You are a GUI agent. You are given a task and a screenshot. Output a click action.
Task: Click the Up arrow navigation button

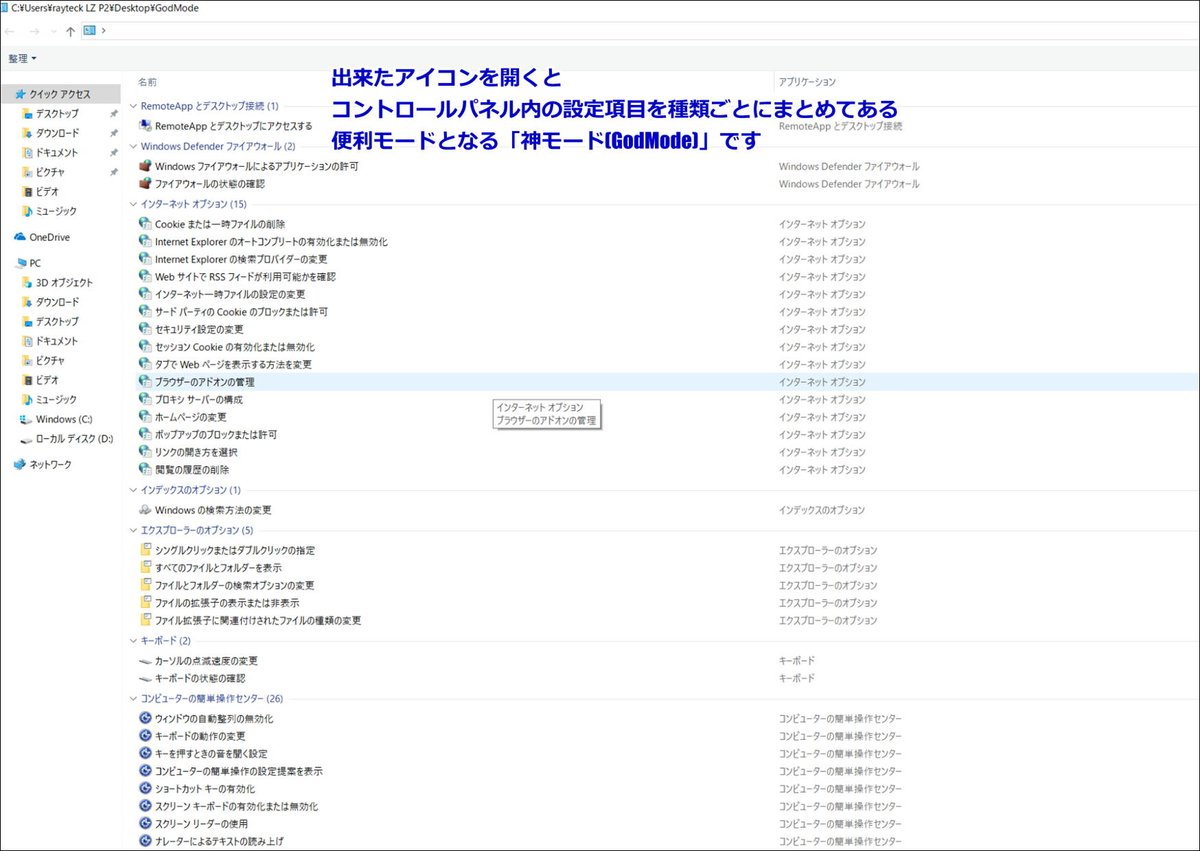point(70,31)
